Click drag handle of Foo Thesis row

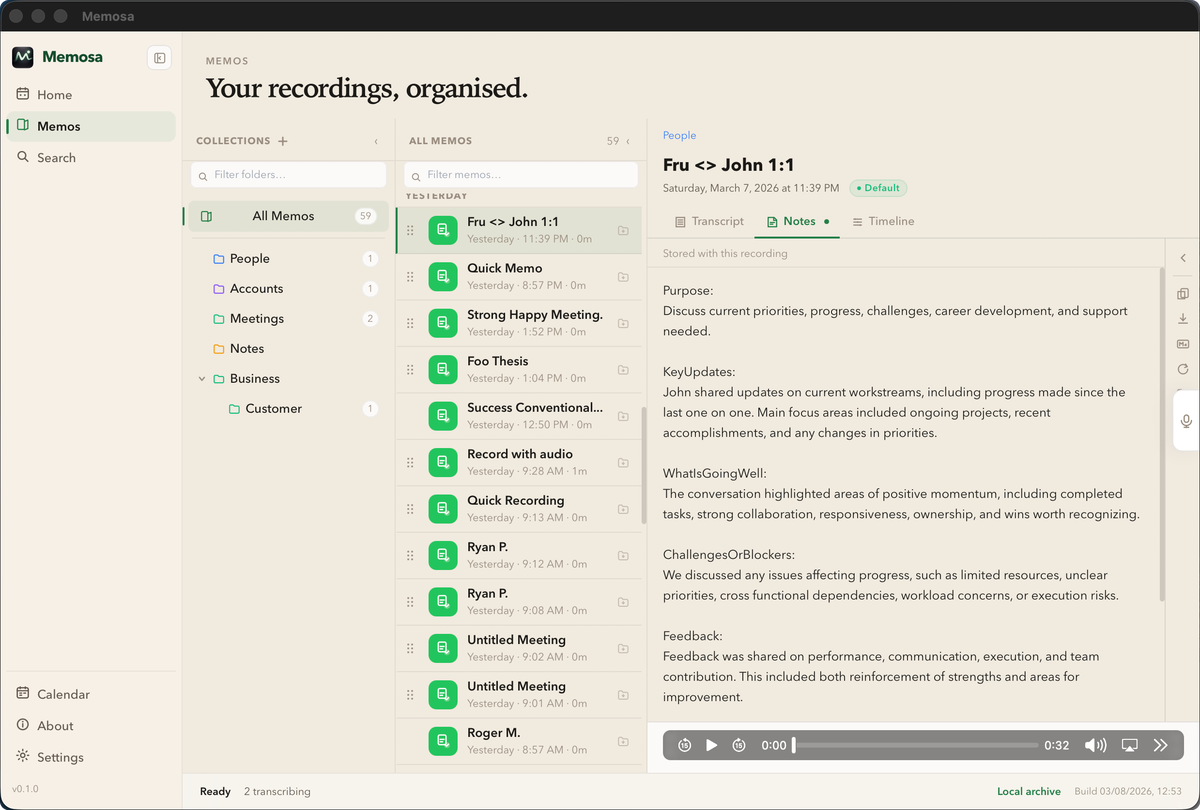[x=410, y=370]
